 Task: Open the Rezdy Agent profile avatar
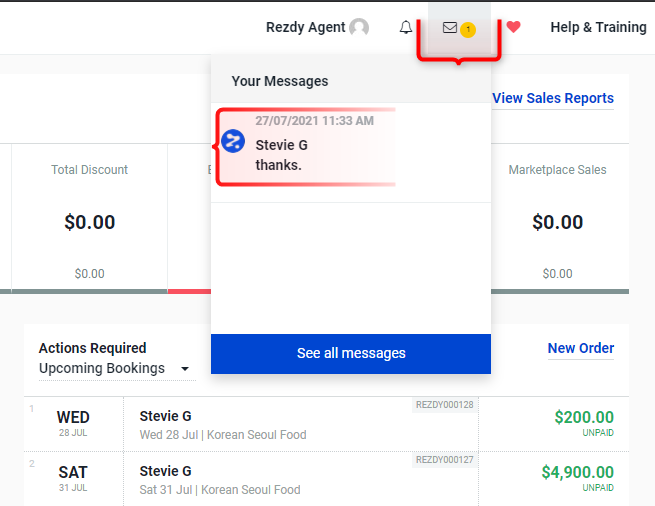[x=359, y=28]
